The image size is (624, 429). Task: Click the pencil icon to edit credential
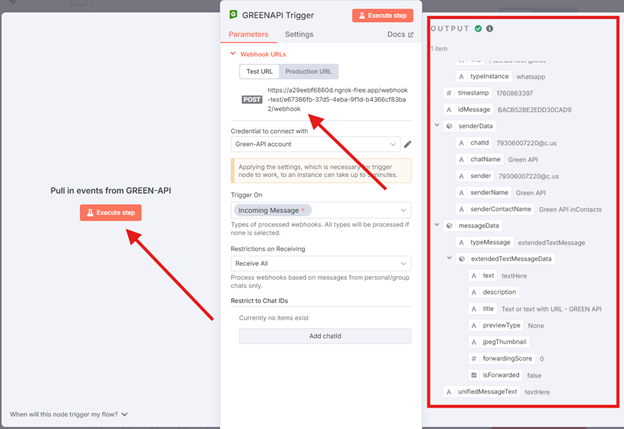pyautogui.click(x=407, y=144)
